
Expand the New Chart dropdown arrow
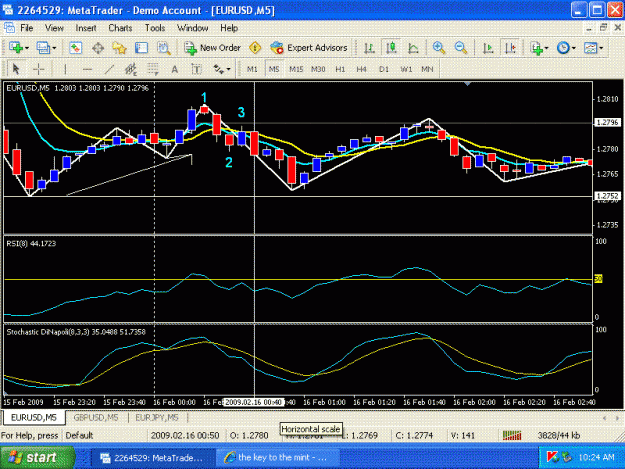(x=27, y=48)
